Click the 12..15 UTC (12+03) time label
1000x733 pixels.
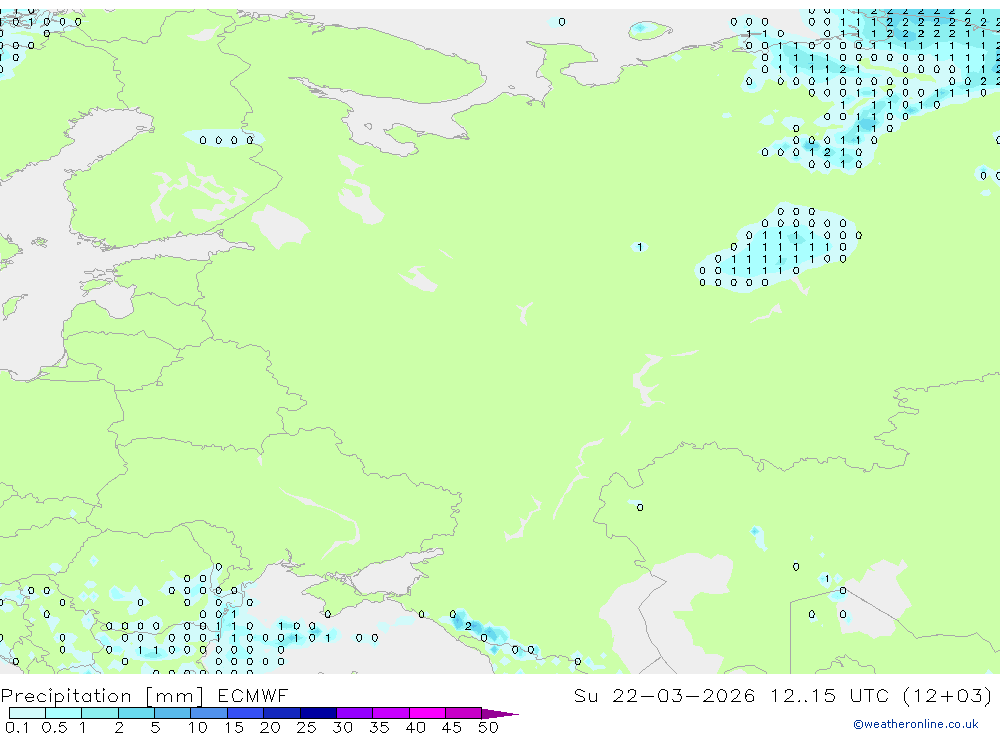pyautogui.click(x=881, y=695)
